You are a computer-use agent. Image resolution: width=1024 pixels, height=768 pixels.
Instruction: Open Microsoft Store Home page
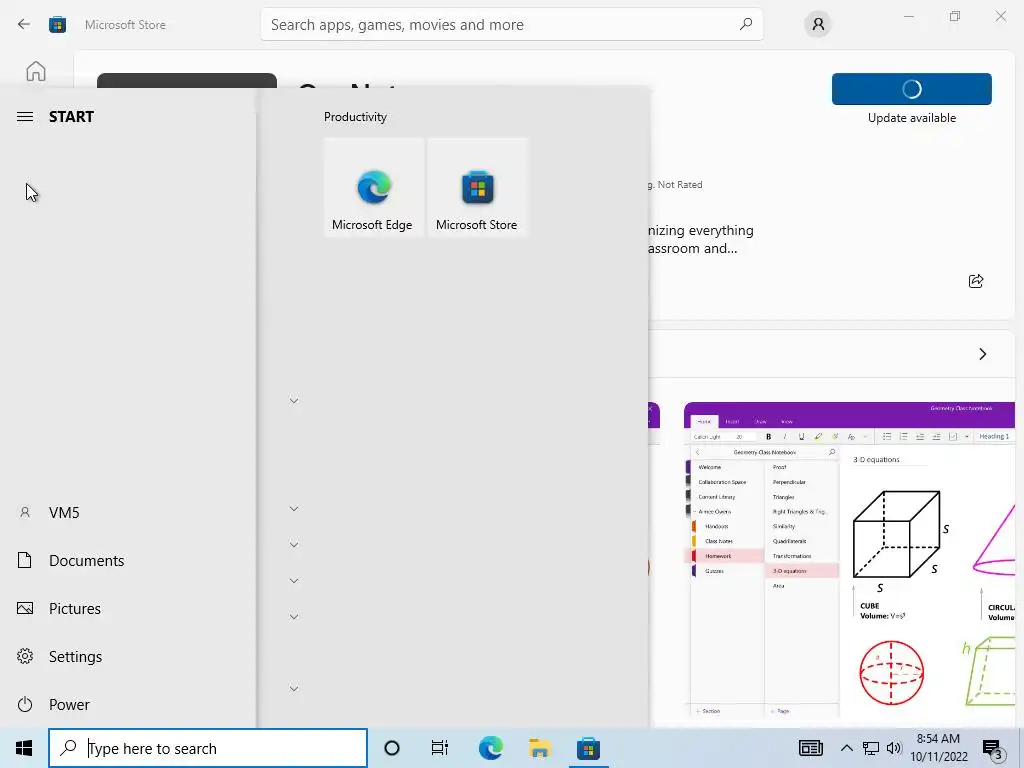(x=36, y=71)
